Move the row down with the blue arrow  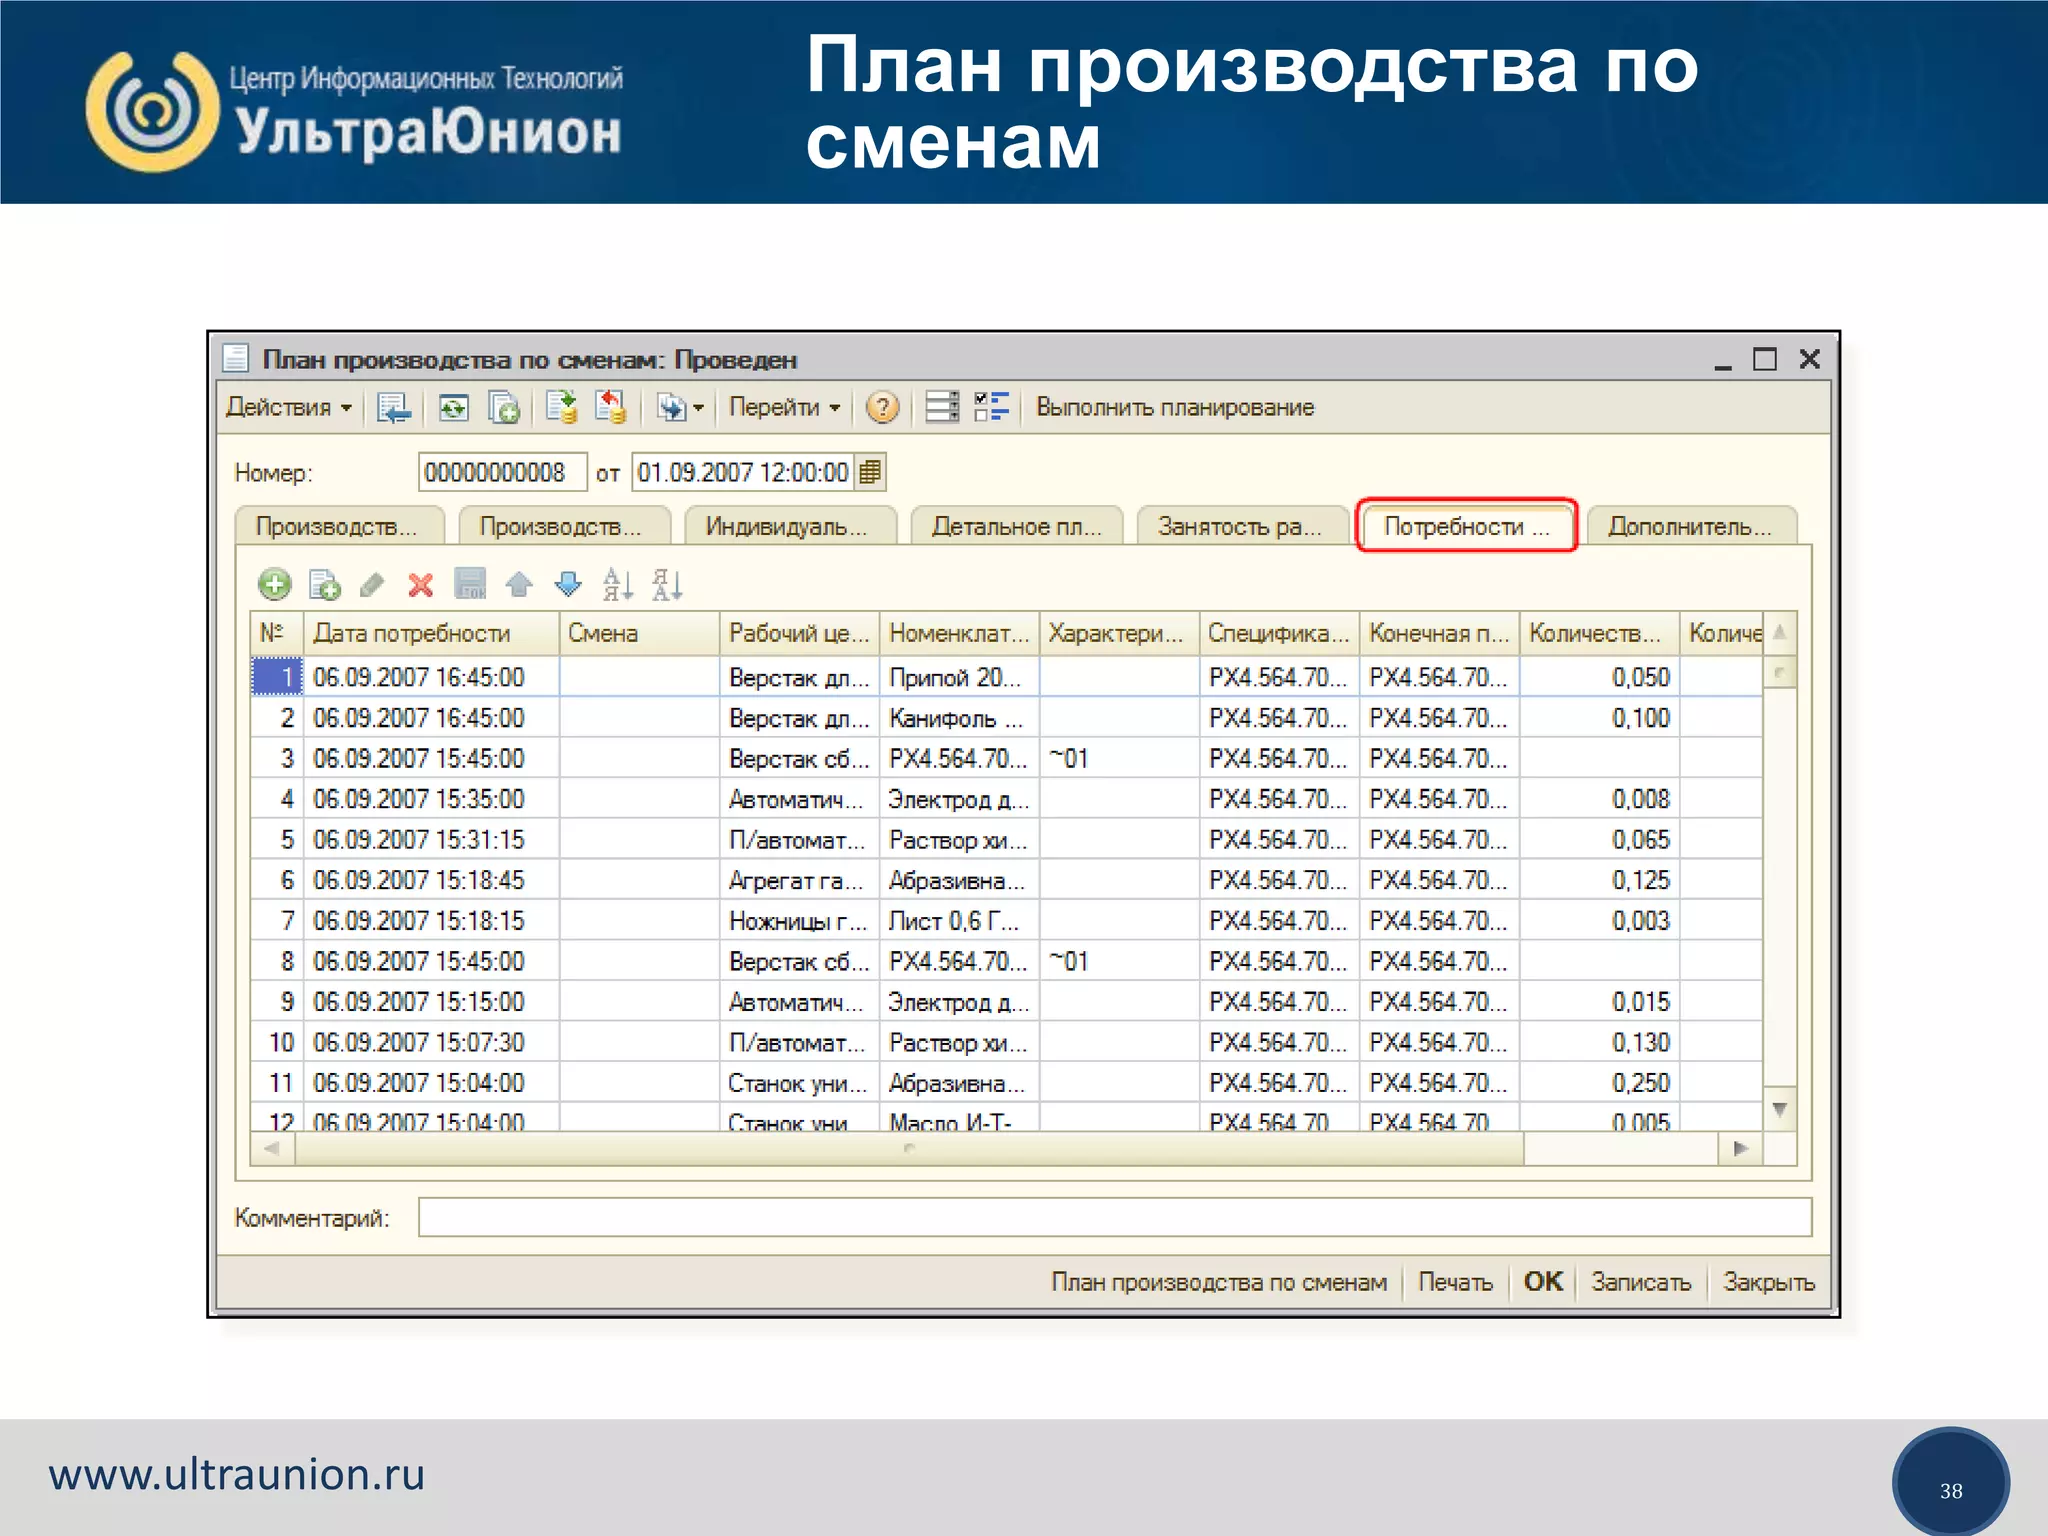pyautogui.click(x=568, y=584)
